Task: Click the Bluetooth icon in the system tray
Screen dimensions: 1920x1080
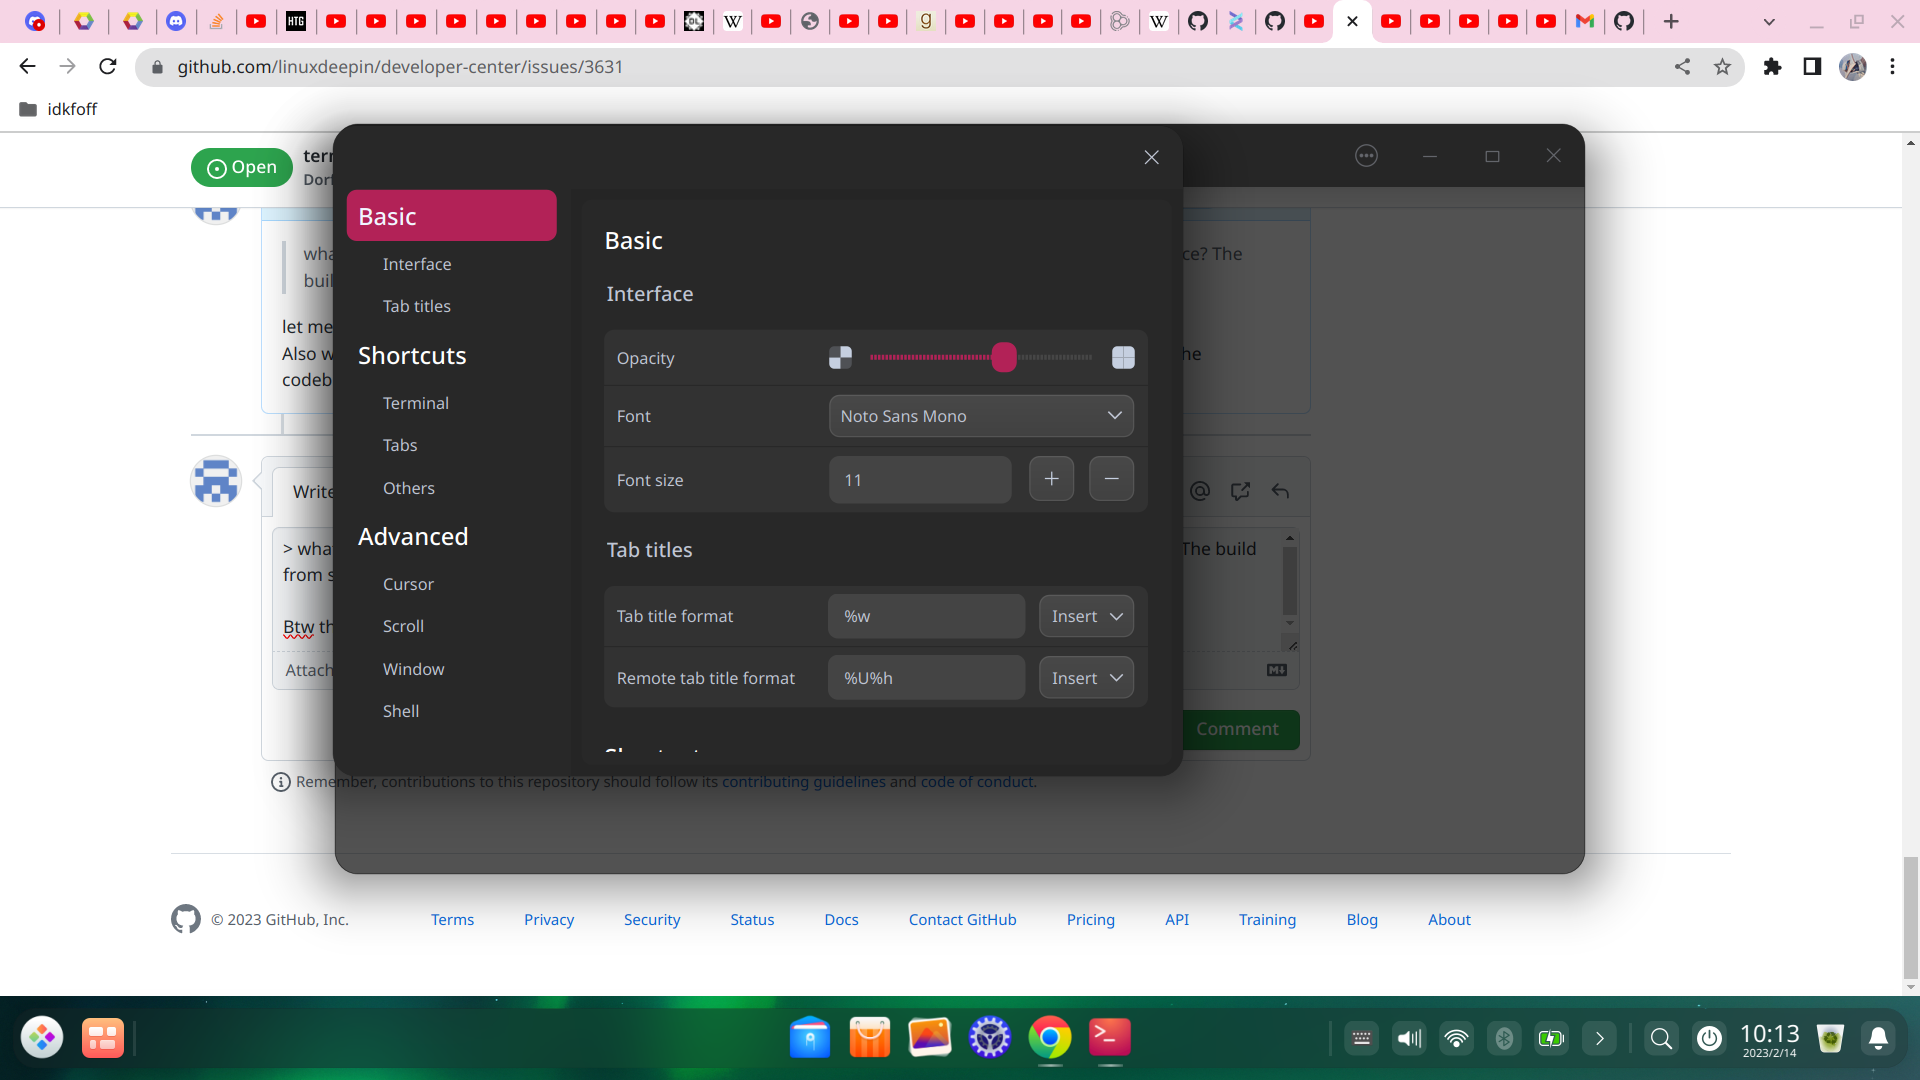Action: pyautogui.click(x=1505, y=1038)
